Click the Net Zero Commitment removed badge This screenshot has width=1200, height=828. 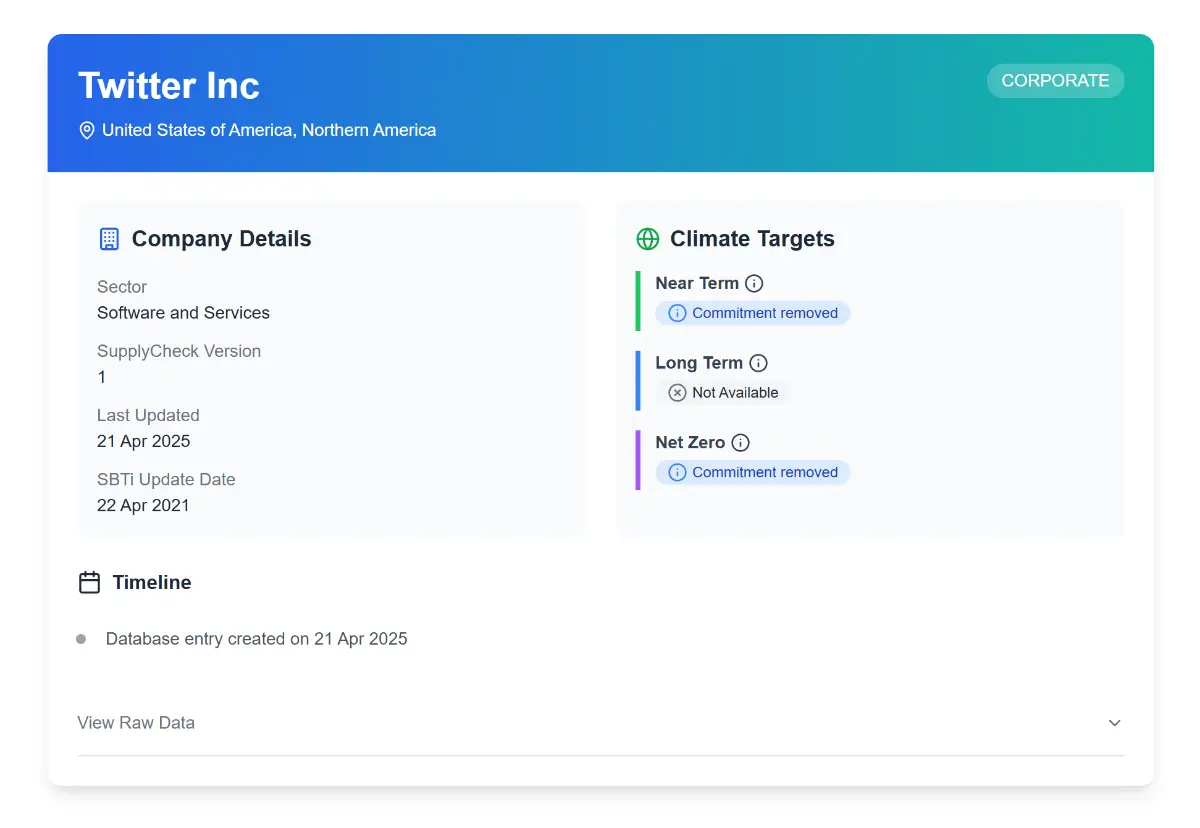pos(753,473)
